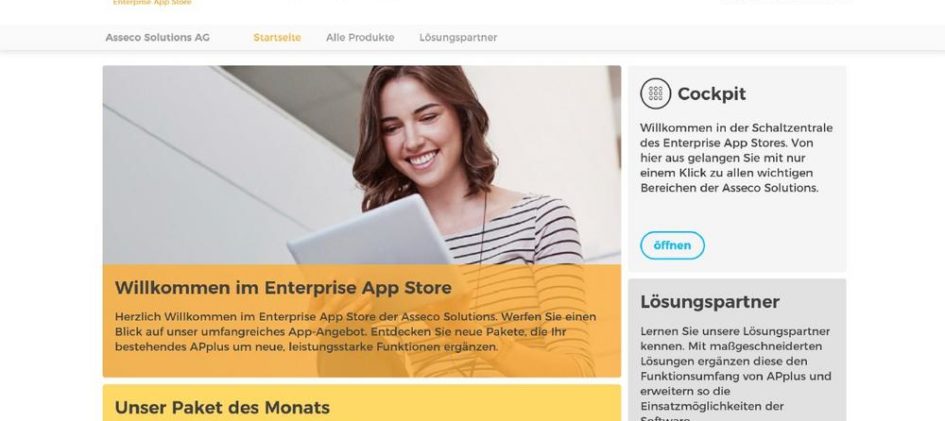Image resolution: width=945 pixels, height=421 pixels.
Task: Click the tablet in the hero photo
Action: tap(372, 231)
